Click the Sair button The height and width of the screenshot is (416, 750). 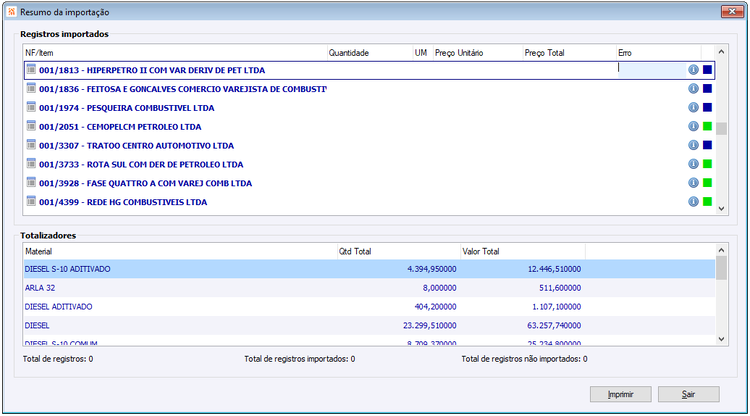pyautogui.click(x=688, y=394)
